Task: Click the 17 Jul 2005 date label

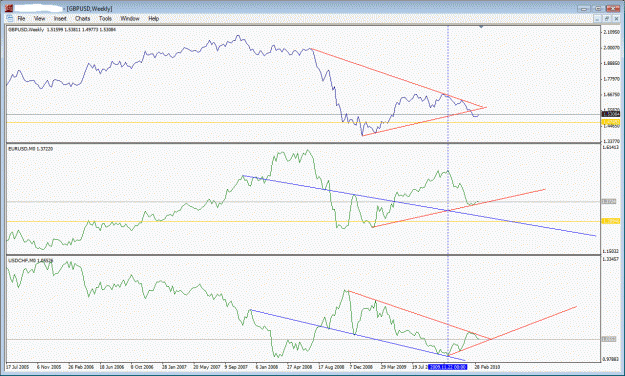Action: 18,367
